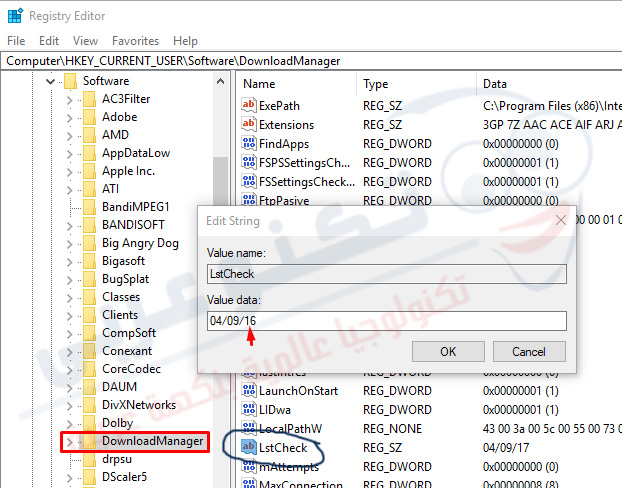Close the Edit String dialog

[560, 220]
